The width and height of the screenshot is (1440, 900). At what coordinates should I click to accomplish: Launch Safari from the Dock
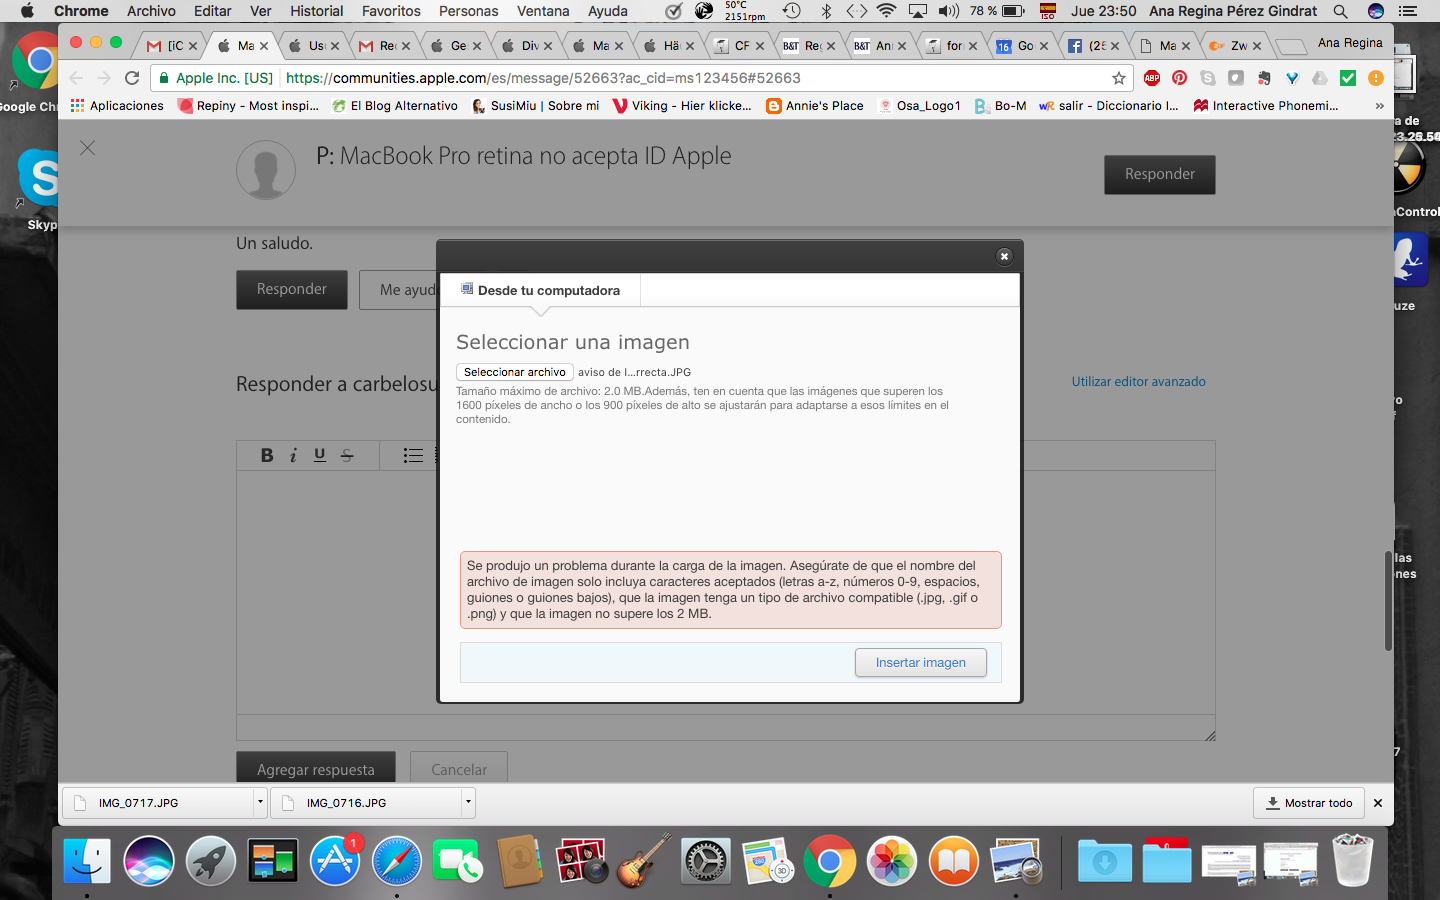(397, 860)
